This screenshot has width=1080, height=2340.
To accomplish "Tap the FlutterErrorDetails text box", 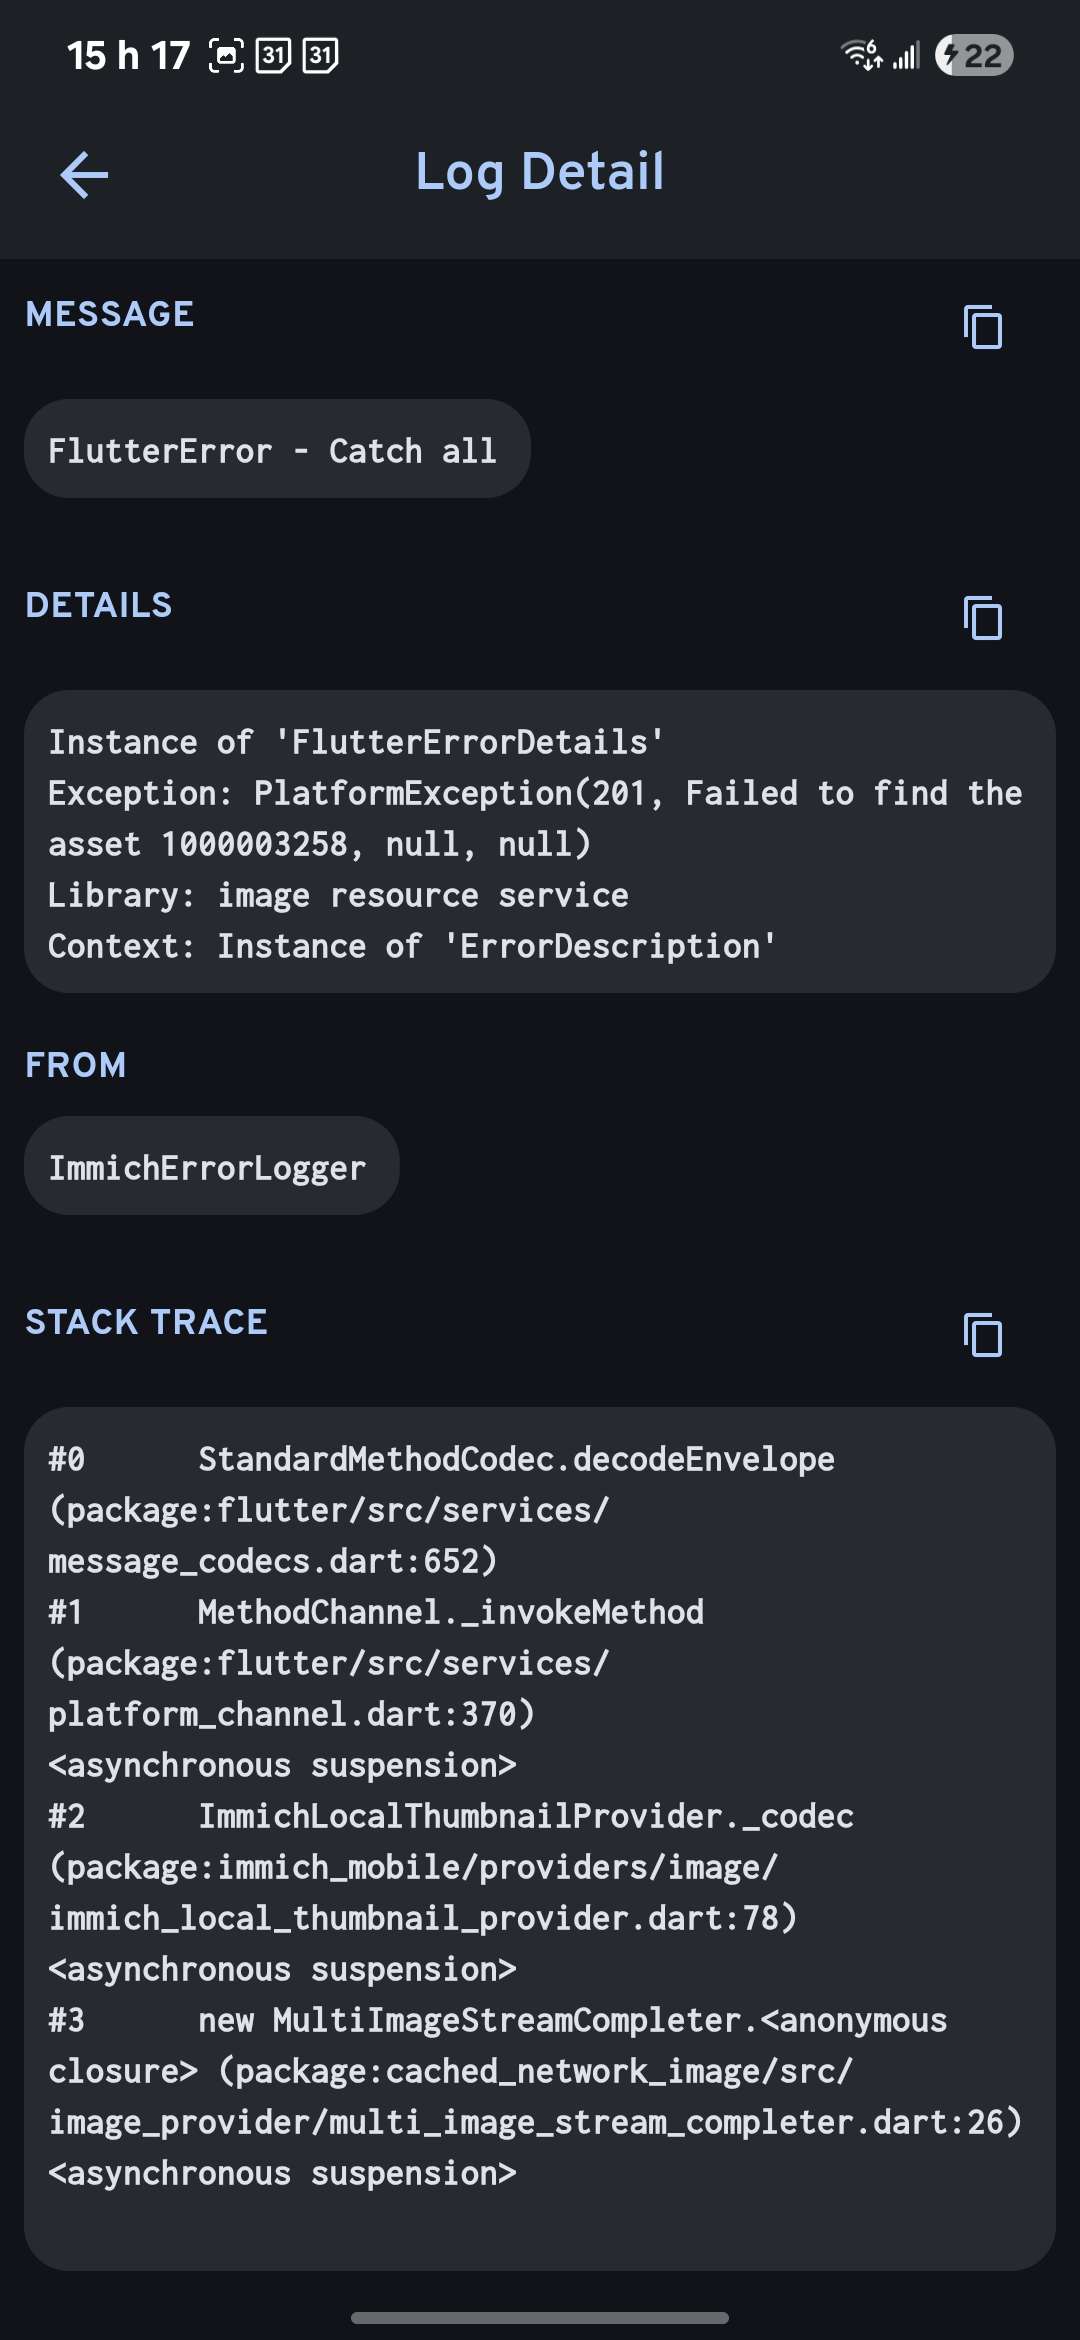I will pos(540,841).
